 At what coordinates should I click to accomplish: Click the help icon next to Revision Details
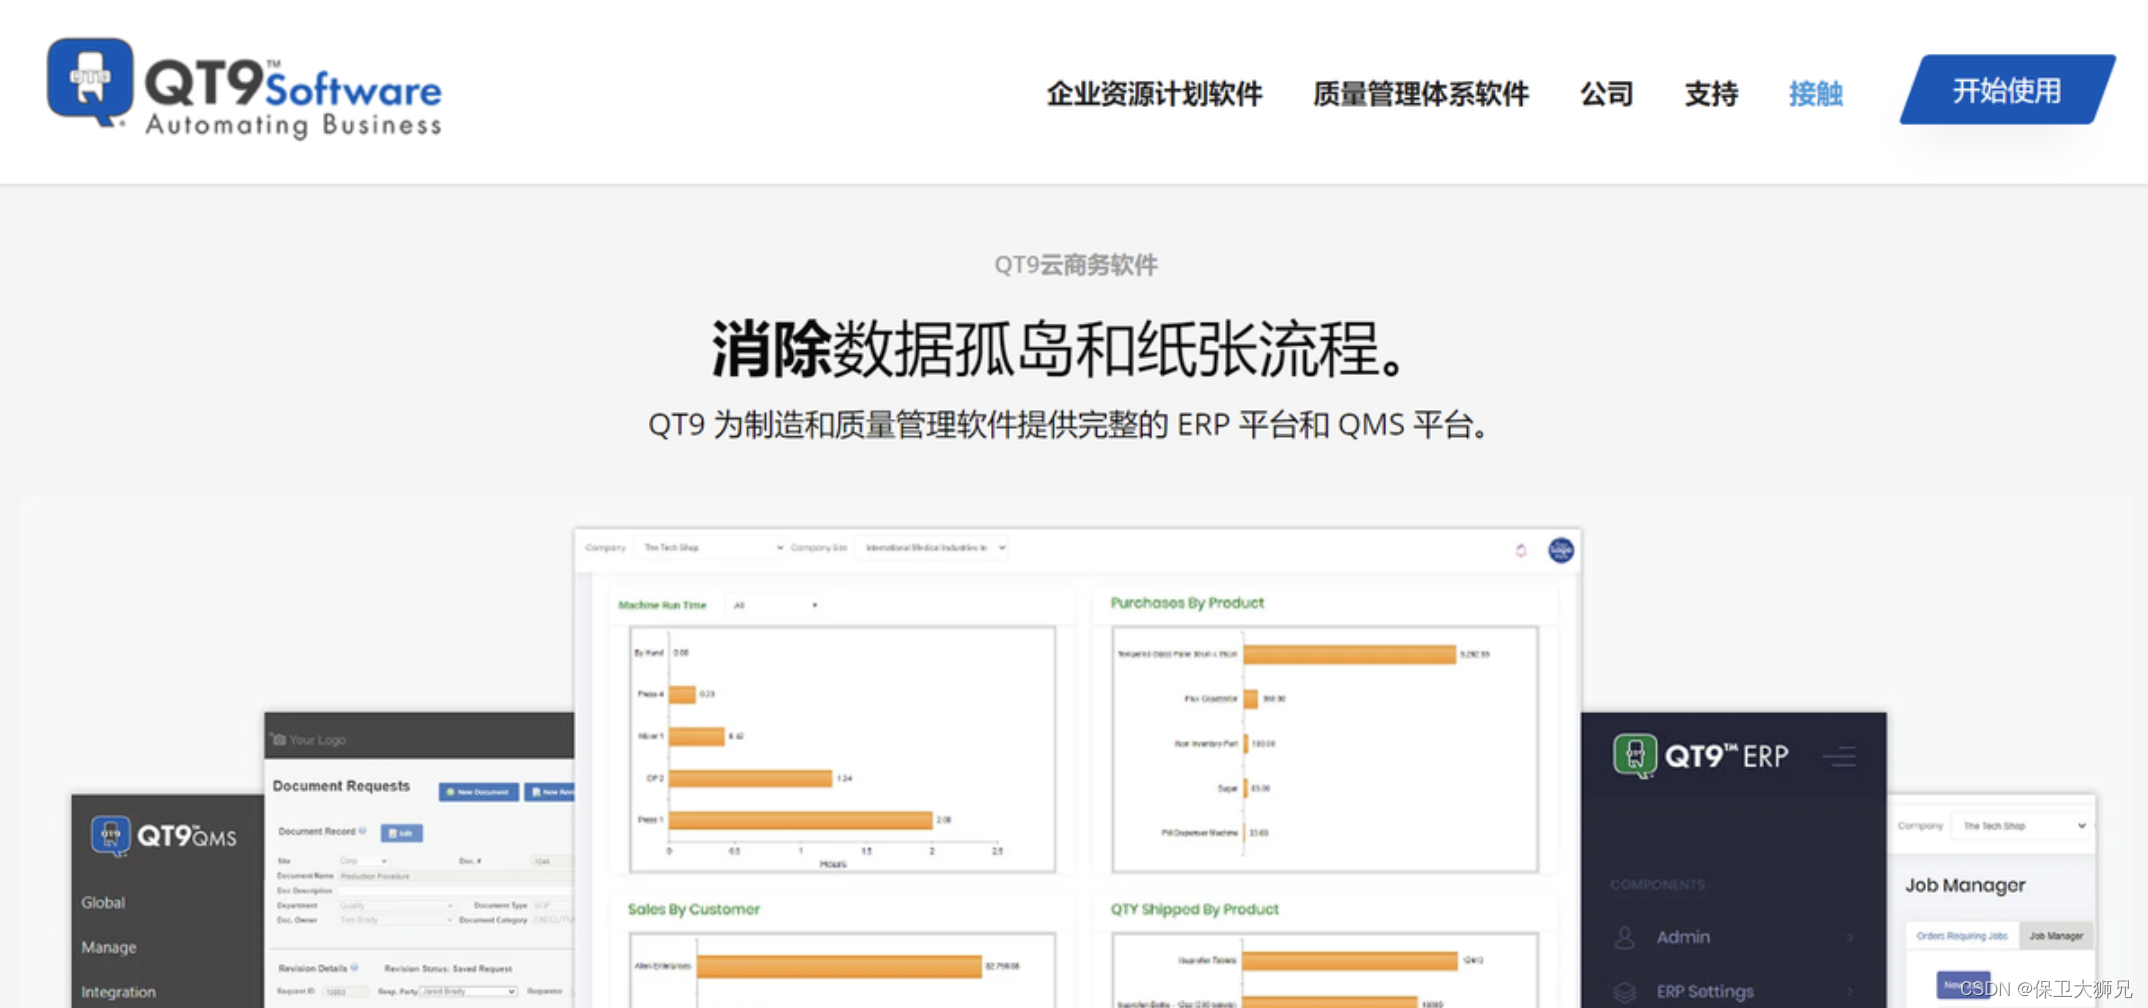click(x=354, y=967)
